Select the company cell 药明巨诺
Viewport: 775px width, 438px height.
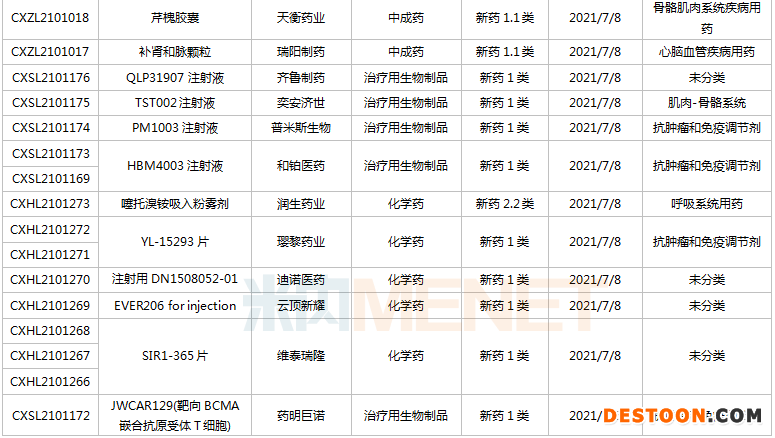click(x=301, y=416)
